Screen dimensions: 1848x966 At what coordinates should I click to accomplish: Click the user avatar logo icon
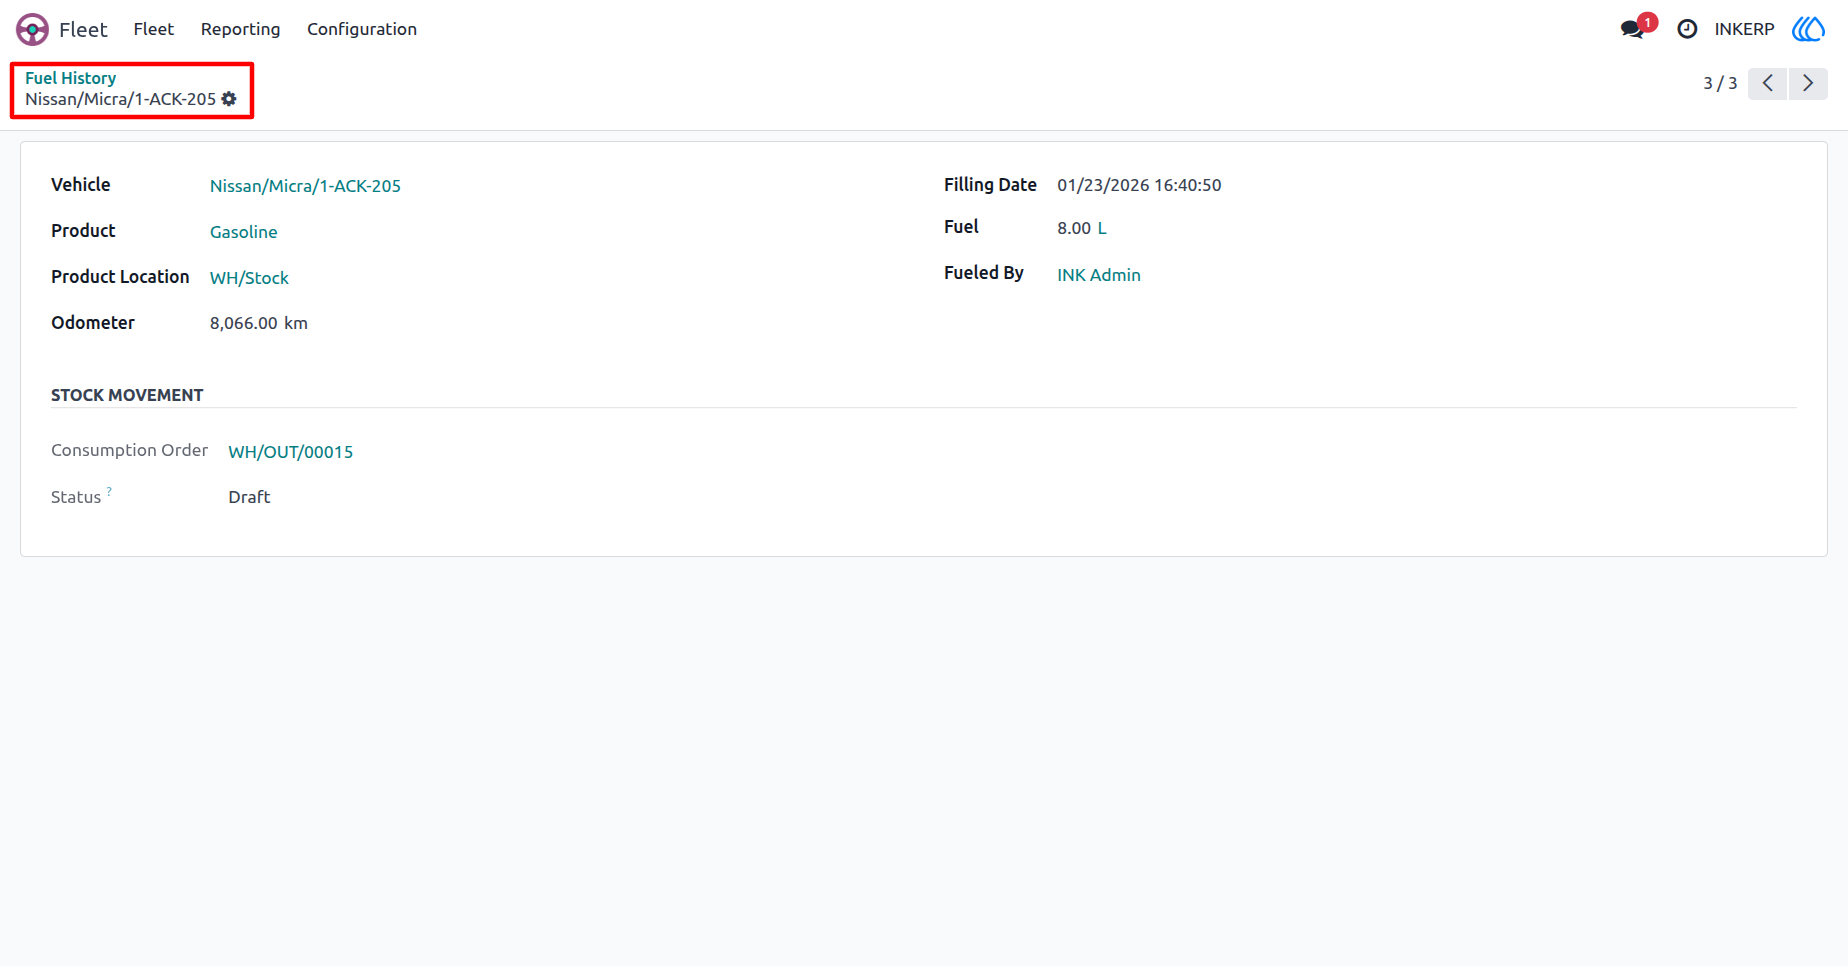point(1808,29)
